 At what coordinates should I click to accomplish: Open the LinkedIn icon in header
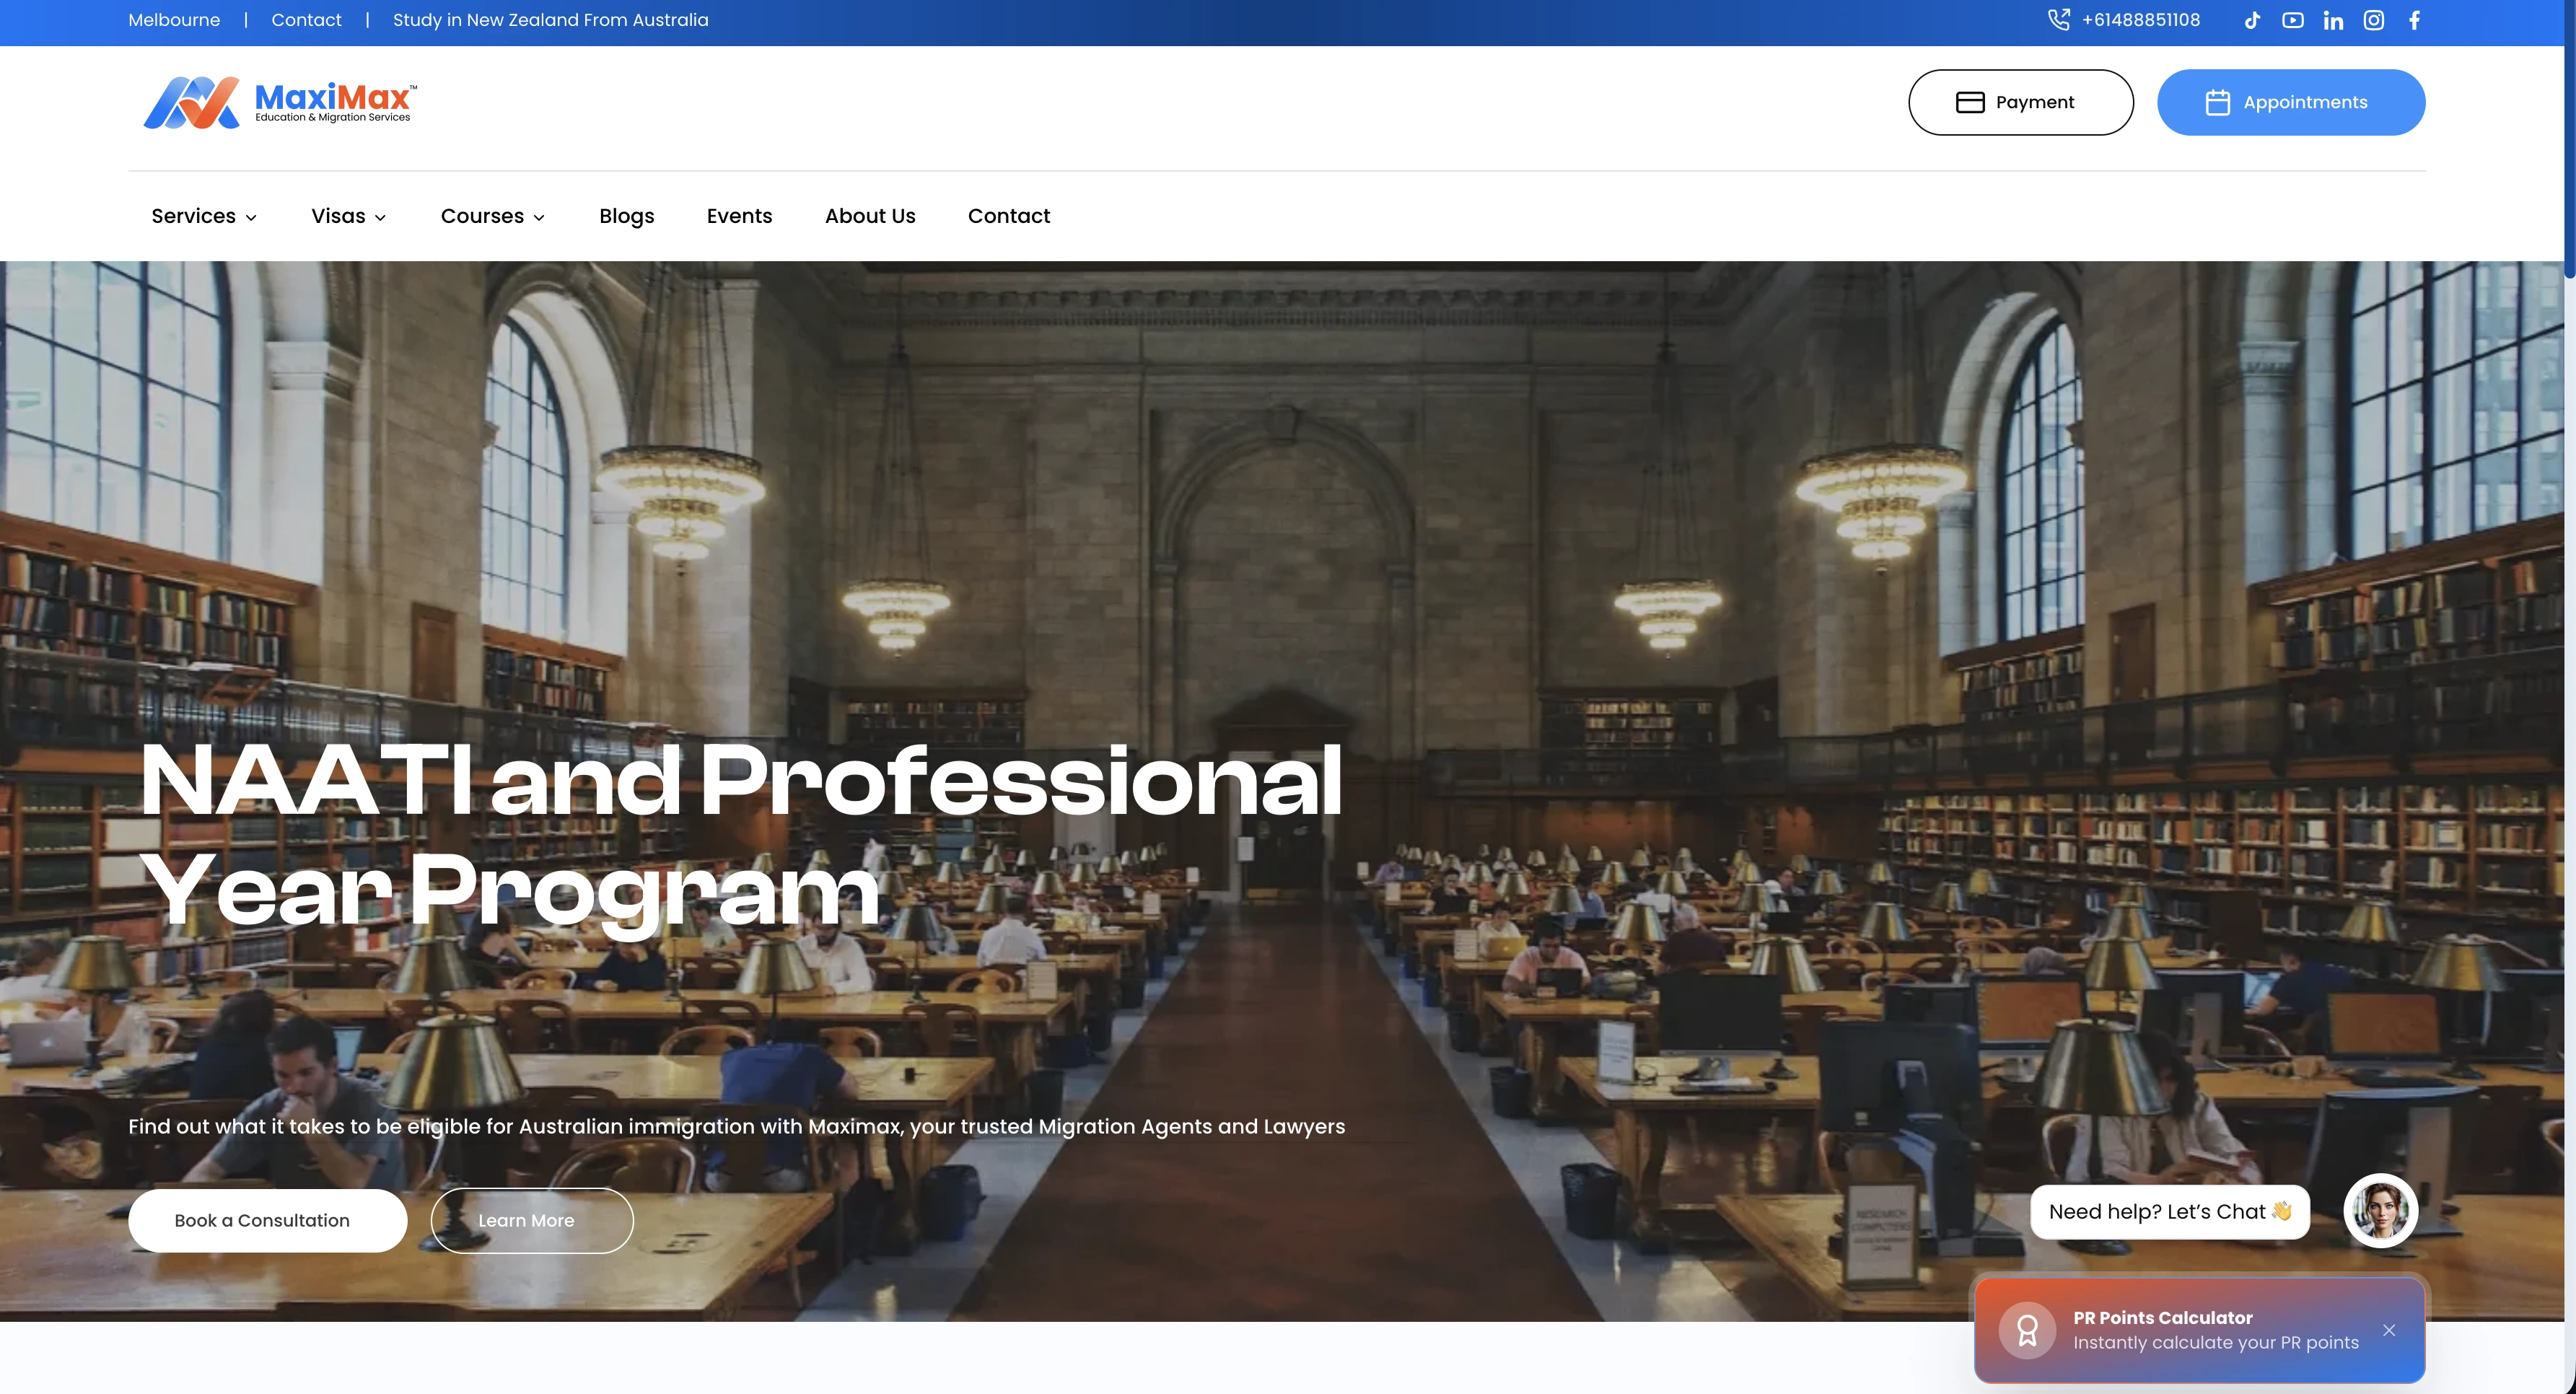2333,20
